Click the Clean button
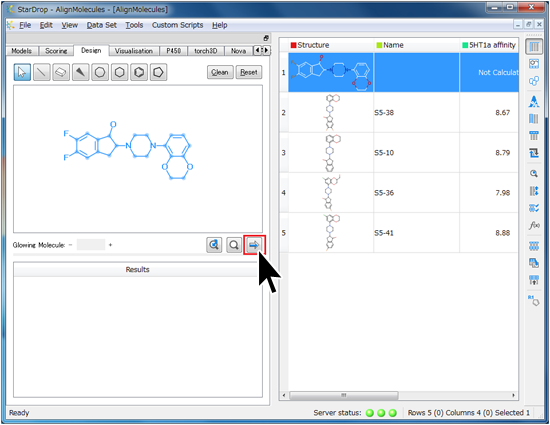This screenshot has height=425, width=550. point(220,72)
